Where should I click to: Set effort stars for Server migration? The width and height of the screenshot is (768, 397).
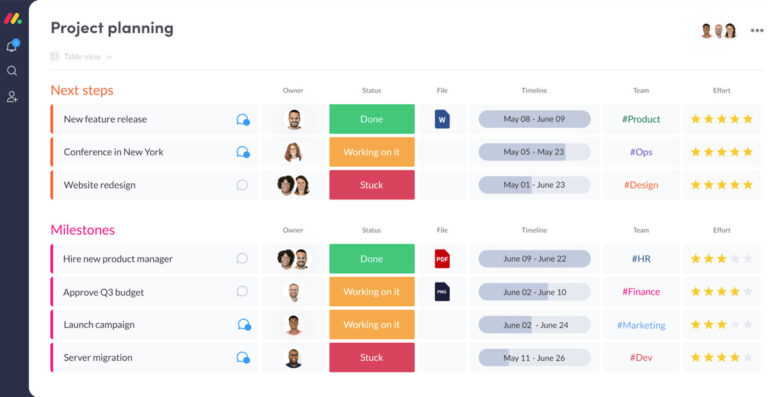[x=721, y=357]
